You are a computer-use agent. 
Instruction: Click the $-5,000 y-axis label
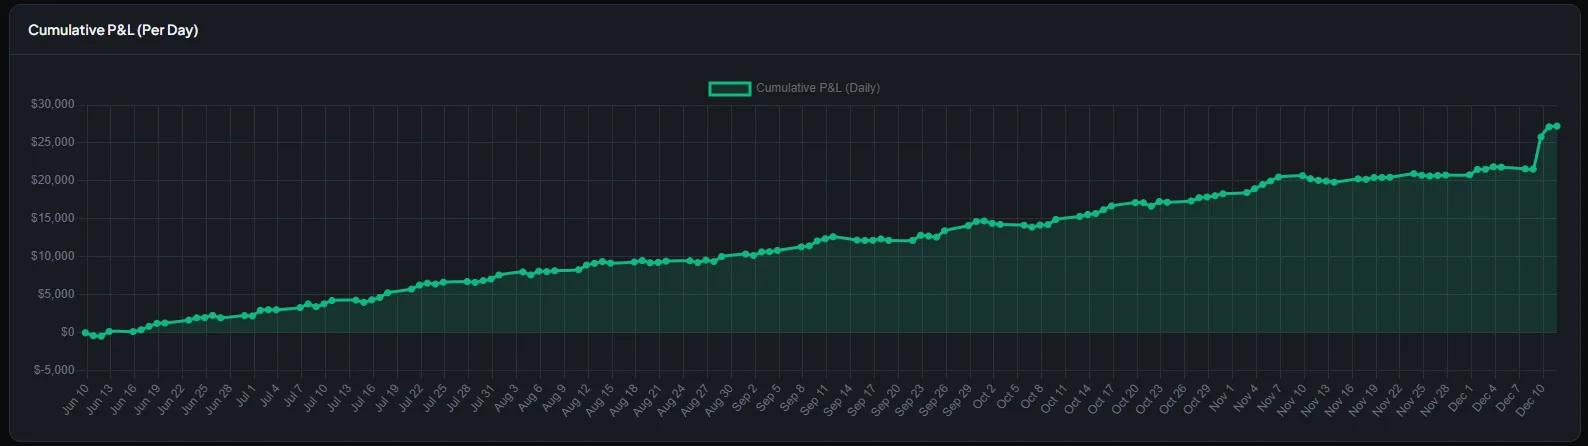[x=54, y=370]
